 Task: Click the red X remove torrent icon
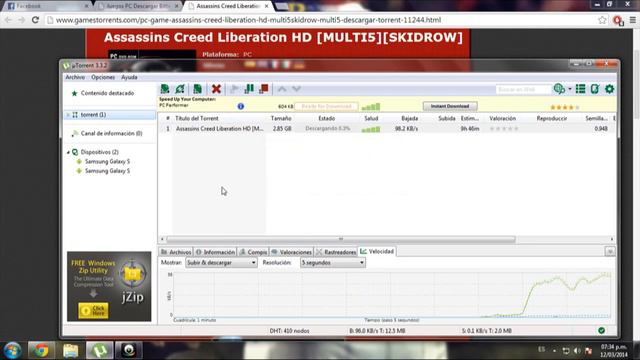216,89
